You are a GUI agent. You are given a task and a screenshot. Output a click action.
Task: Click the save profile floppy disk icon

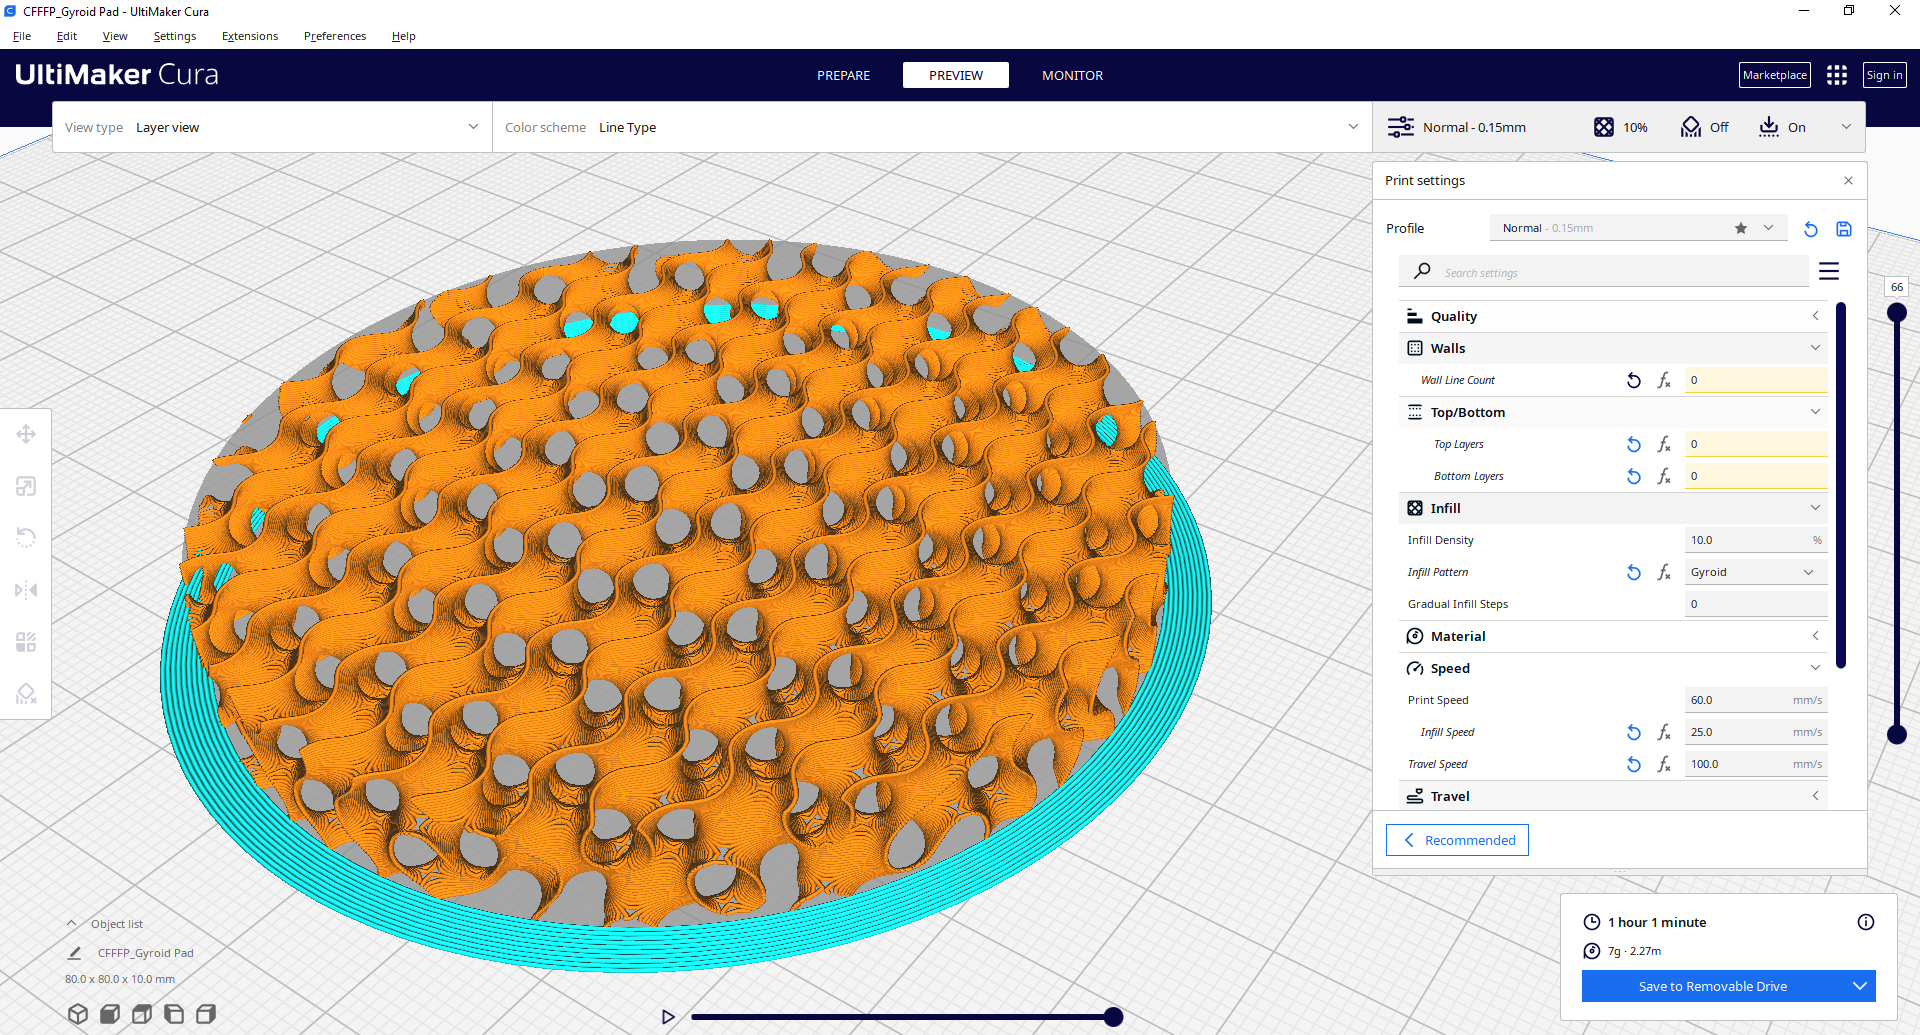(1844, 229)
